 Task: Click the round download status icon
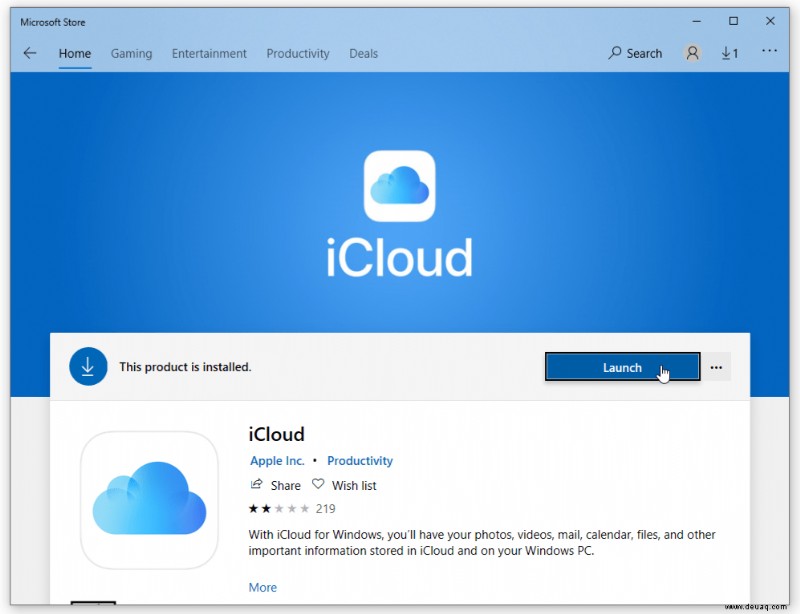tap(88, 366)
